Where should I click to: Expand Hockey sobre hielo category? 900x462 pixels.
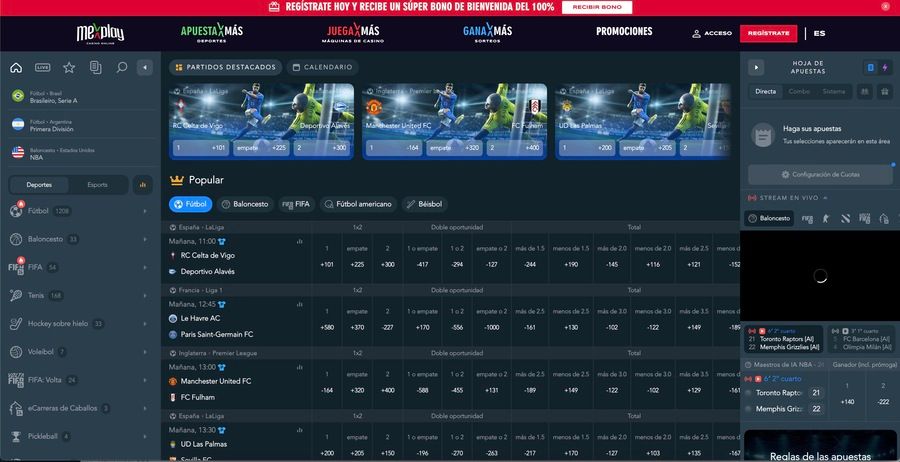(x=80, y=324)
